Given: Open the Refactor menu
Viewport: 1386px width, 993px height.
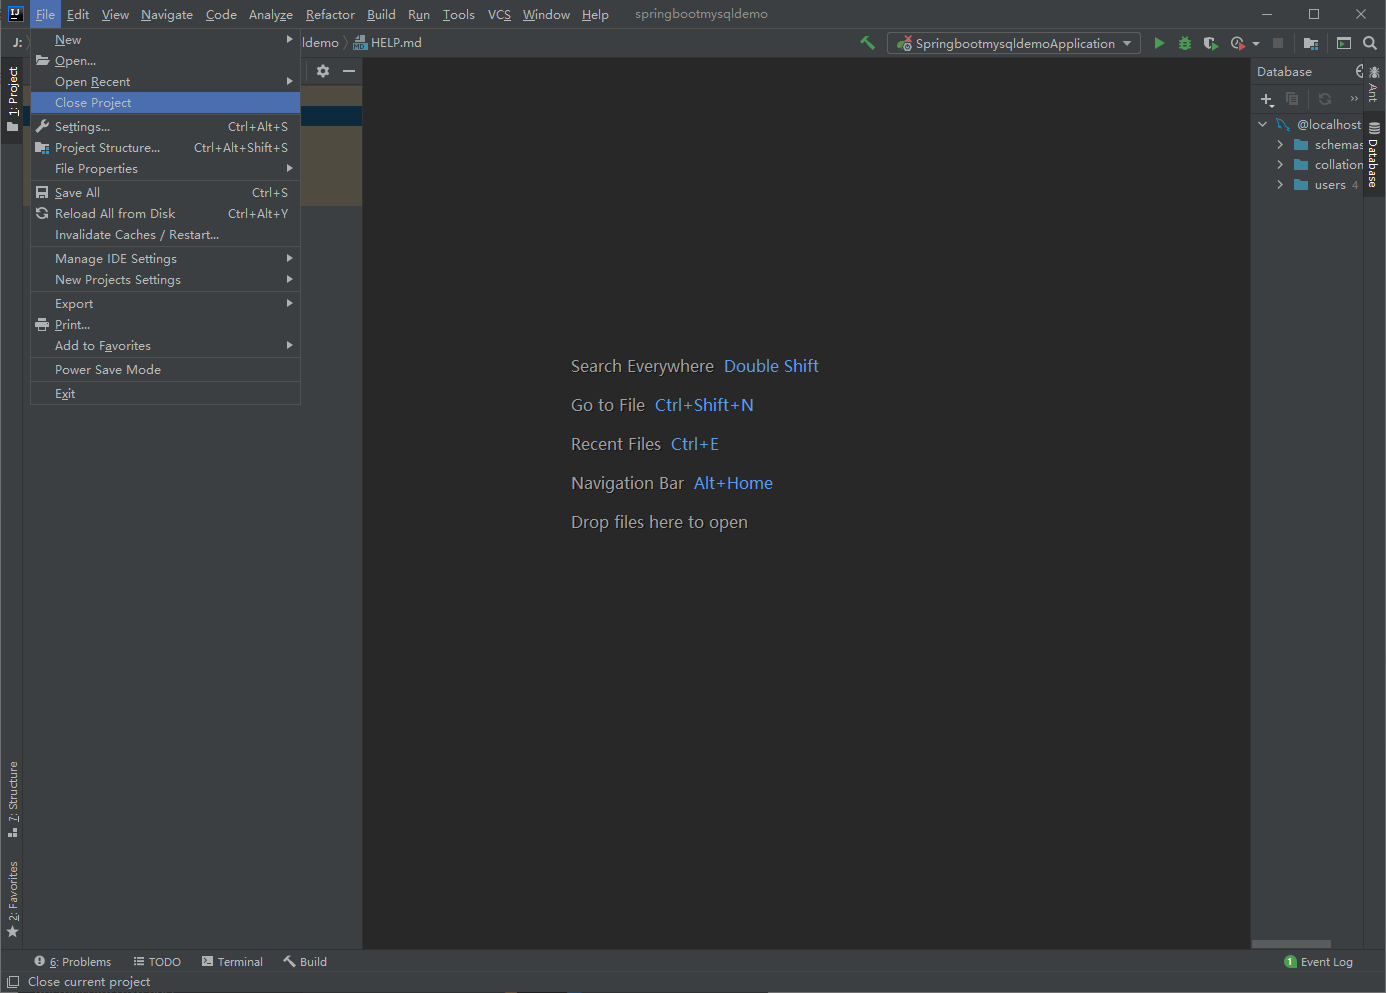Looking at the screenshot, I should pyautogui.click(x=330, y=14).
